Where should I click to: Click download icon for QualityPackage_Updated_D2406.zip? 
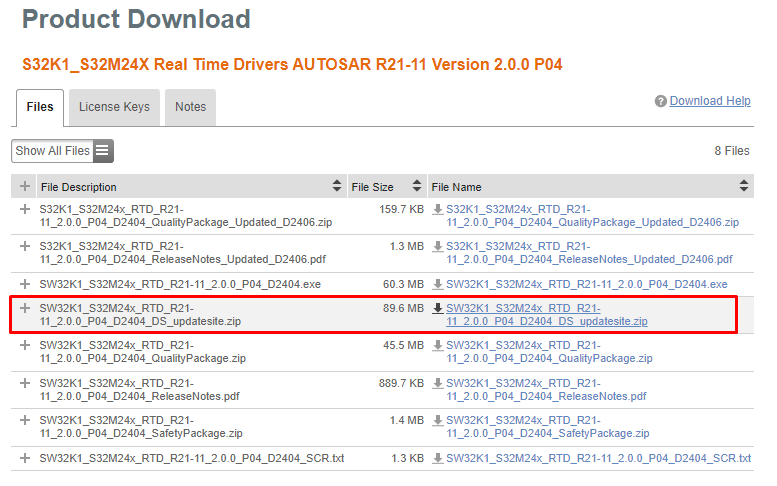438,209
